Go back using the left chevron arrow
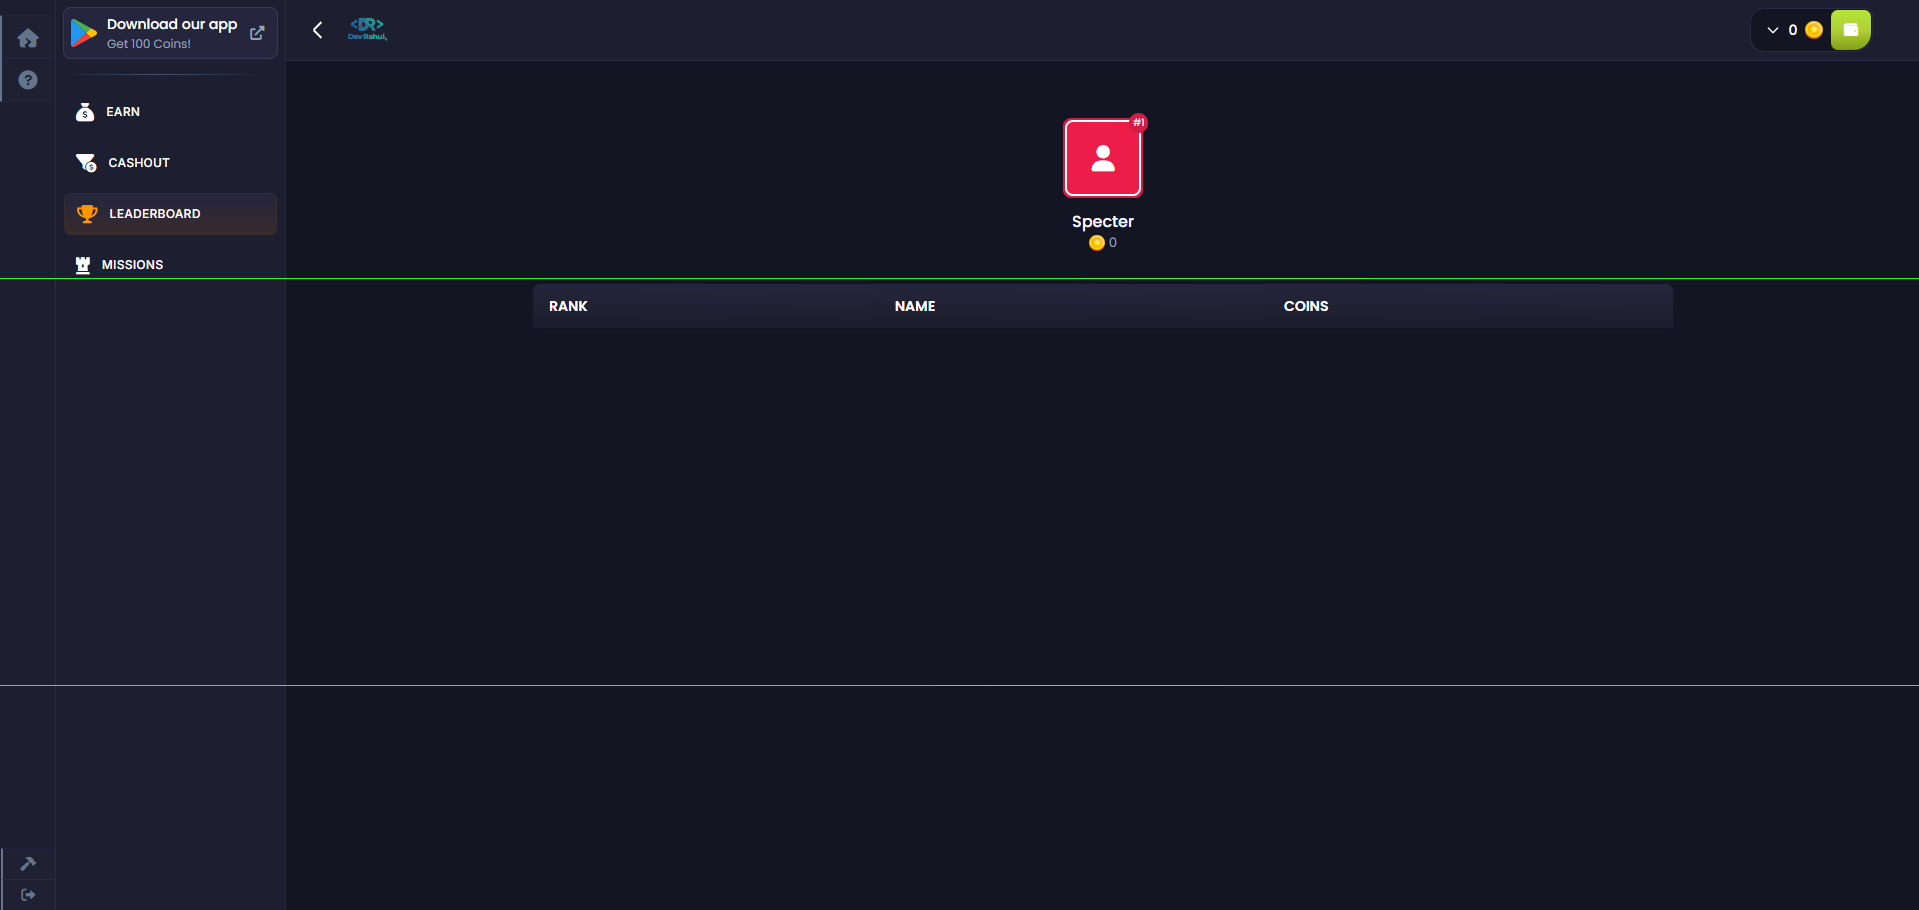Image resolution: width=1919 pixels, height=910 pixels. coord(318,30)
